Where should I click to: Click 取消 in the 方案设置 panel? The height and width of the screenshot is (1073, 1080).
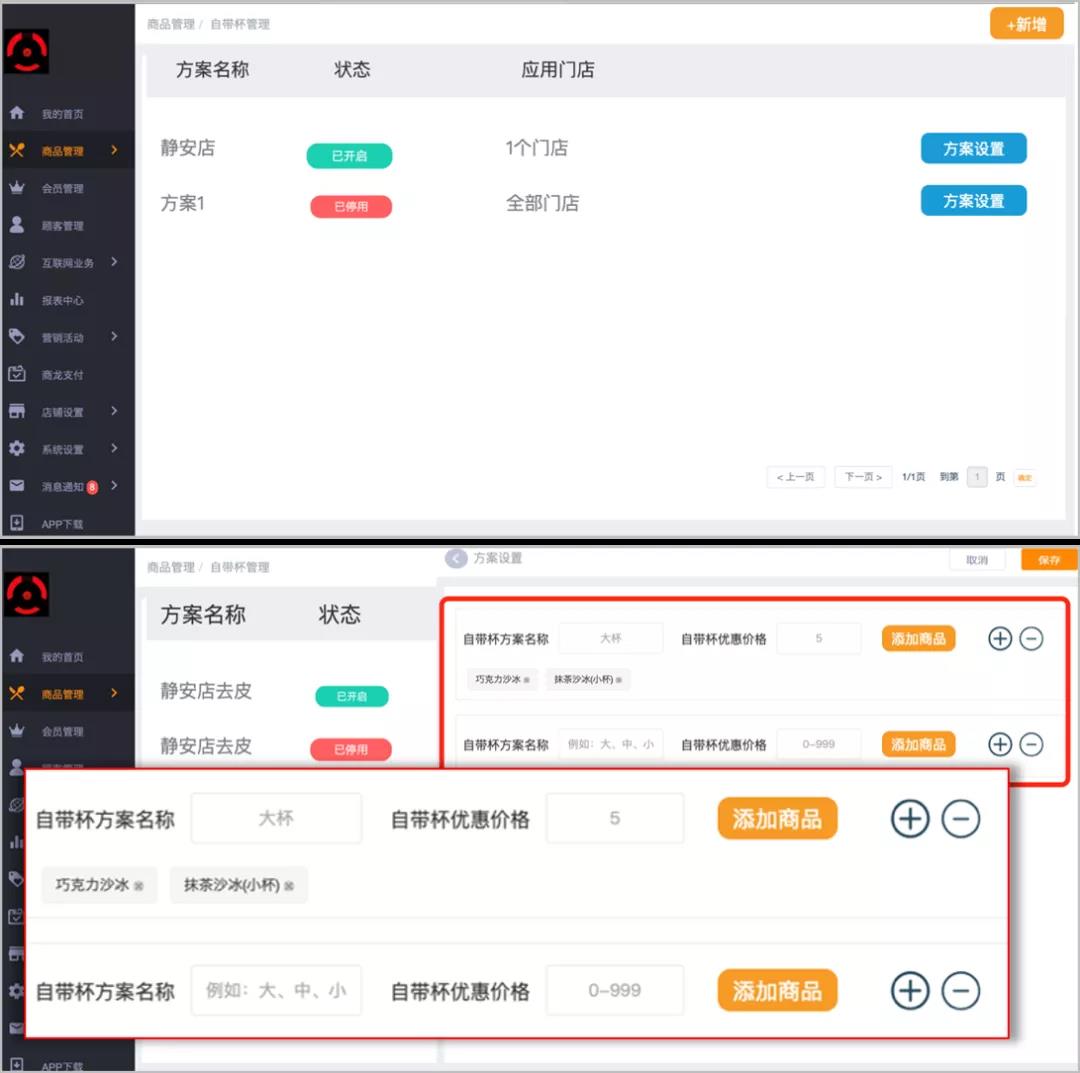[x=977, y=560]
